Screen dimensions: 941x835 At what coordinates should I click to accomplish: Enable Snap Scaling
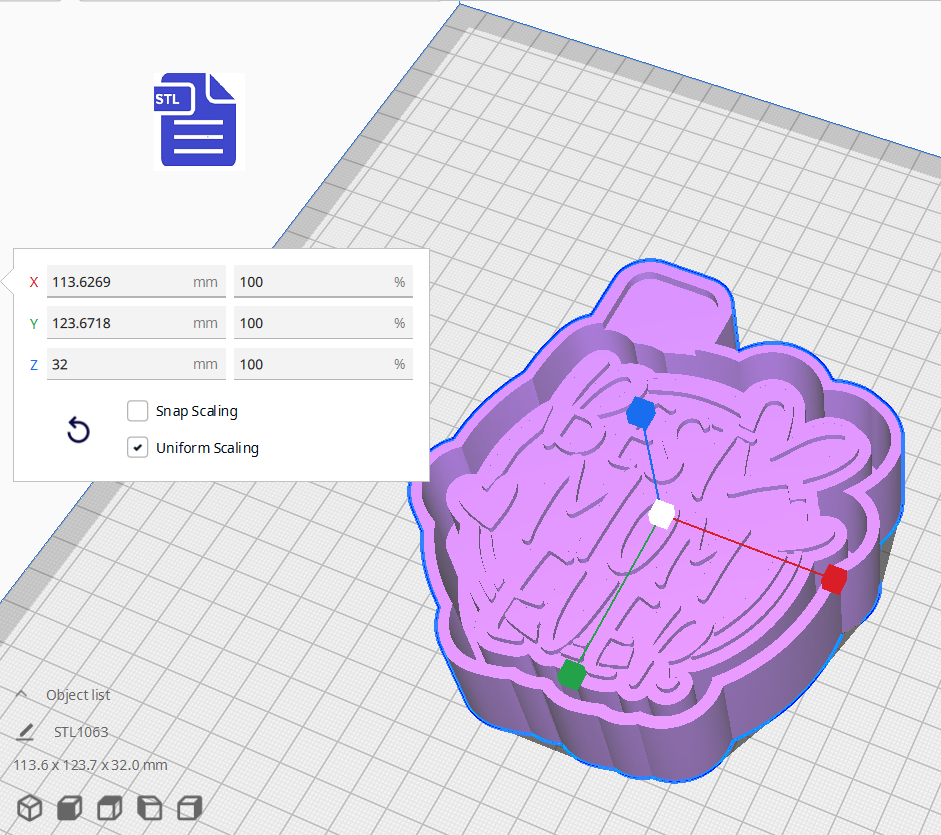pos(137,411)
